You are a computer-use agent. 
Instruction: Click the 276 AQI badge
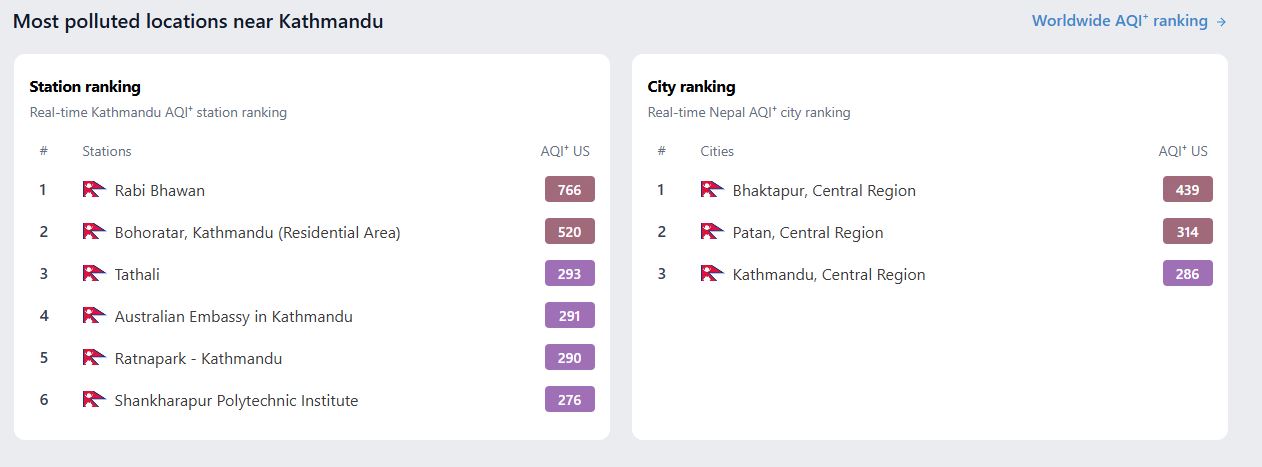(x=570, y=399)
